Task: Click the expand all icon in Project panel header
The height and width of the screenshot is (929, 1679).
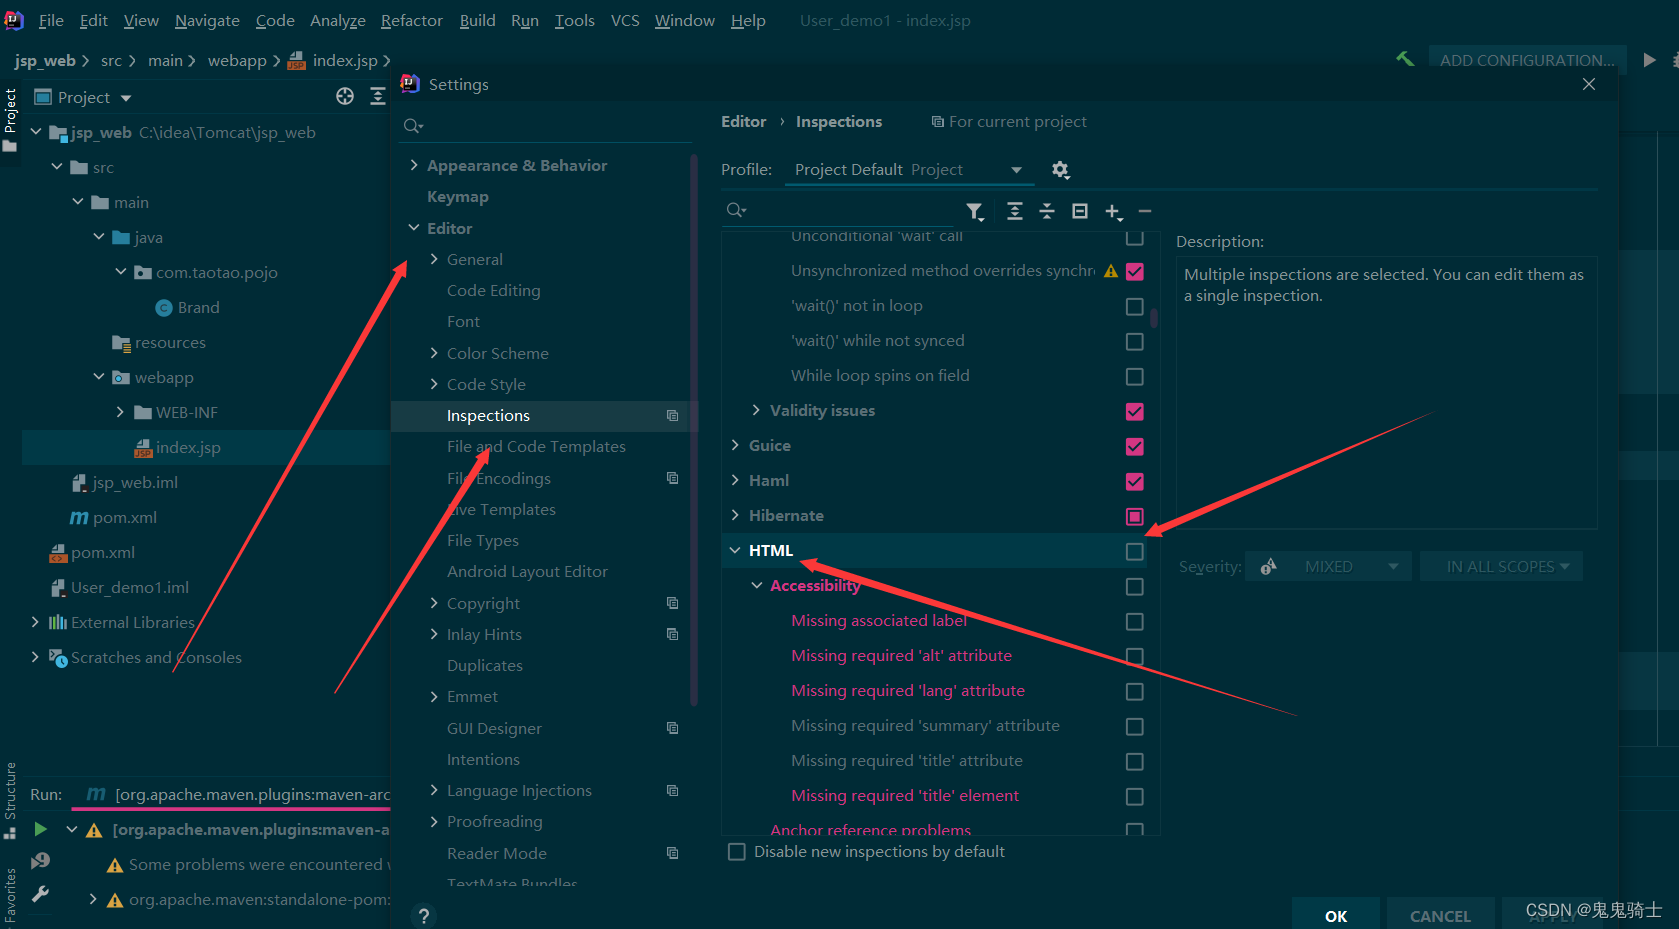Action: (x=377, y=96)
